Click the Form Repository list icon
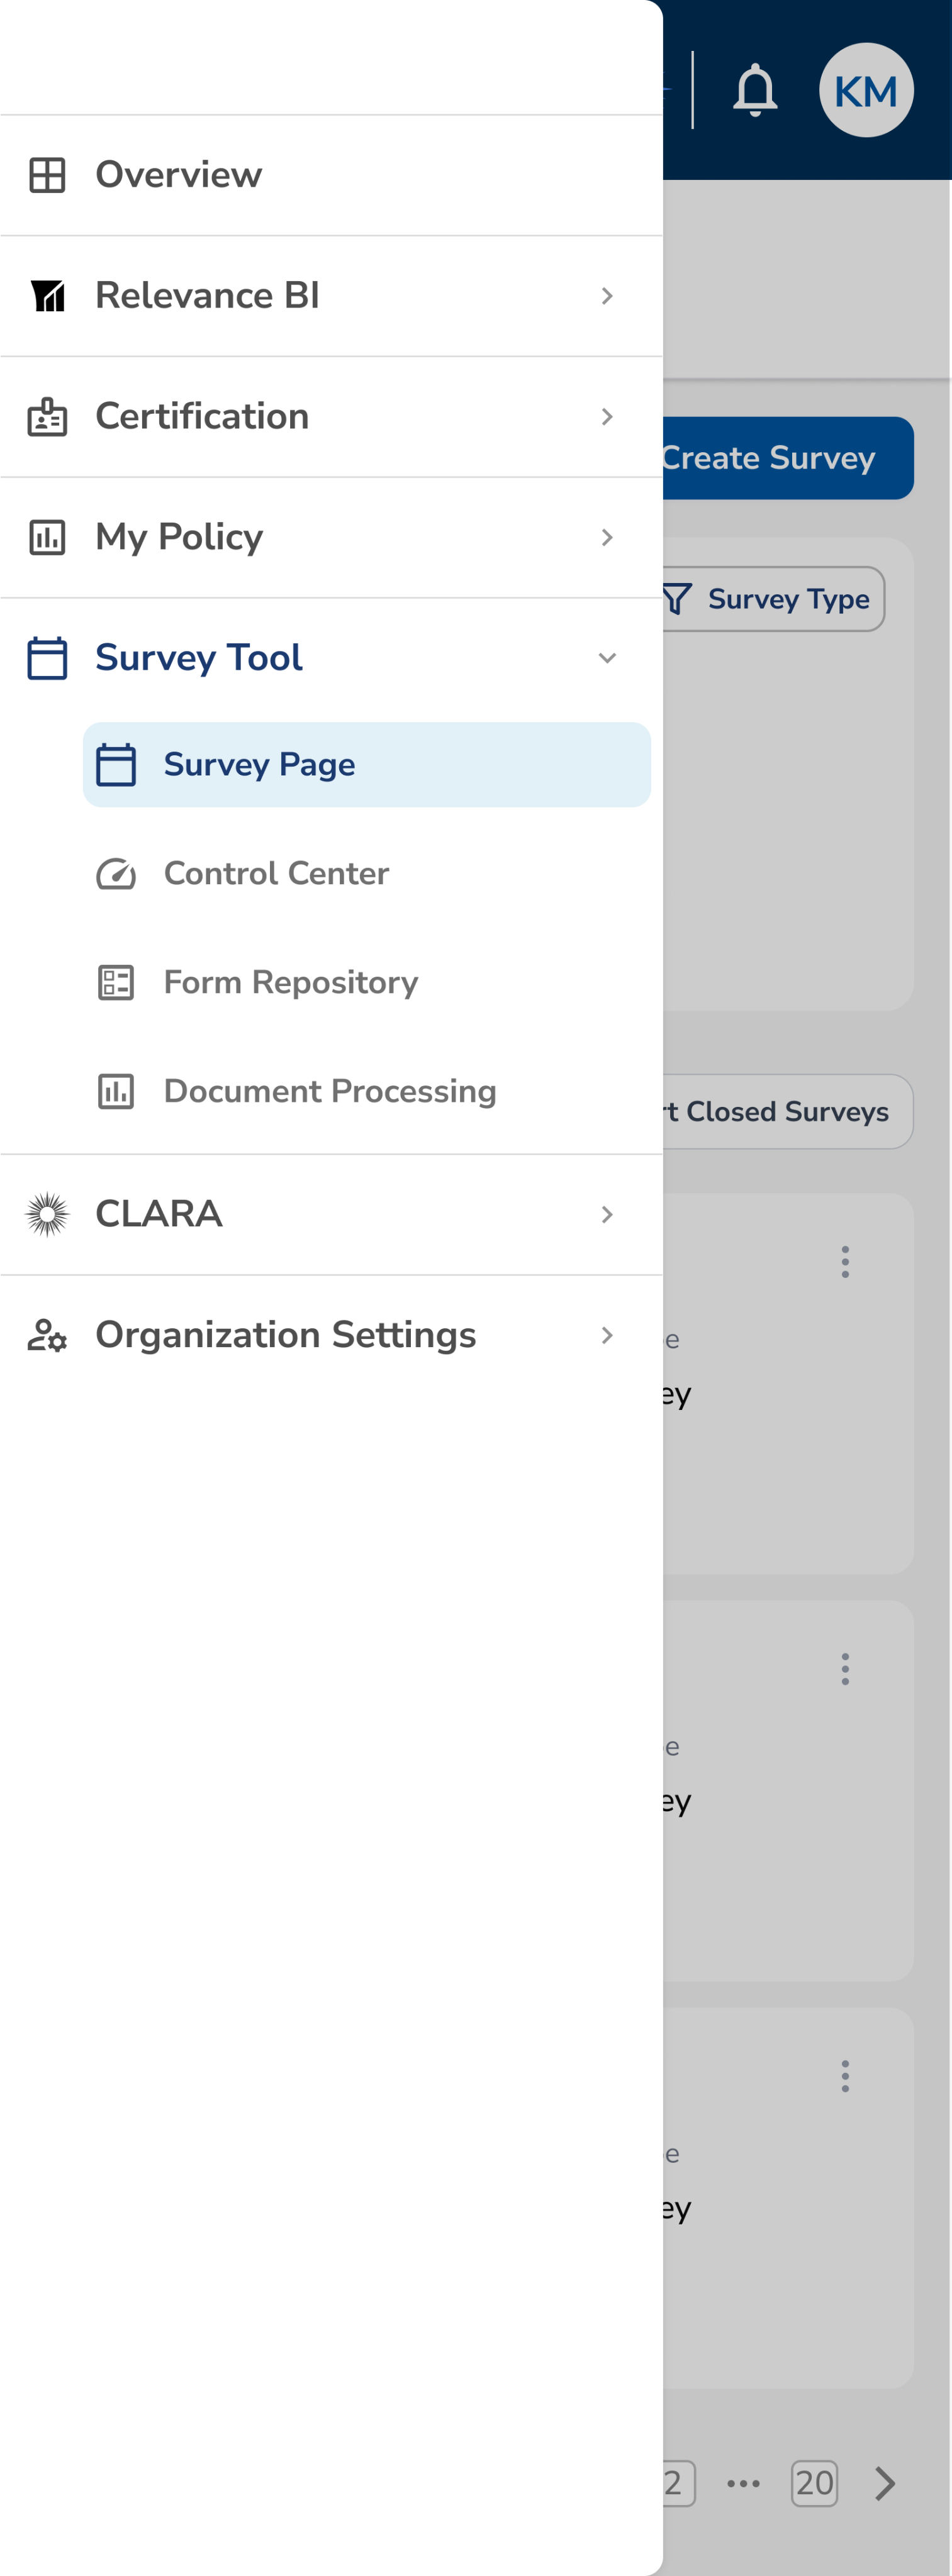Viewport: 952px width, 2576px height. pyautogui.click(x=116, y=982)
